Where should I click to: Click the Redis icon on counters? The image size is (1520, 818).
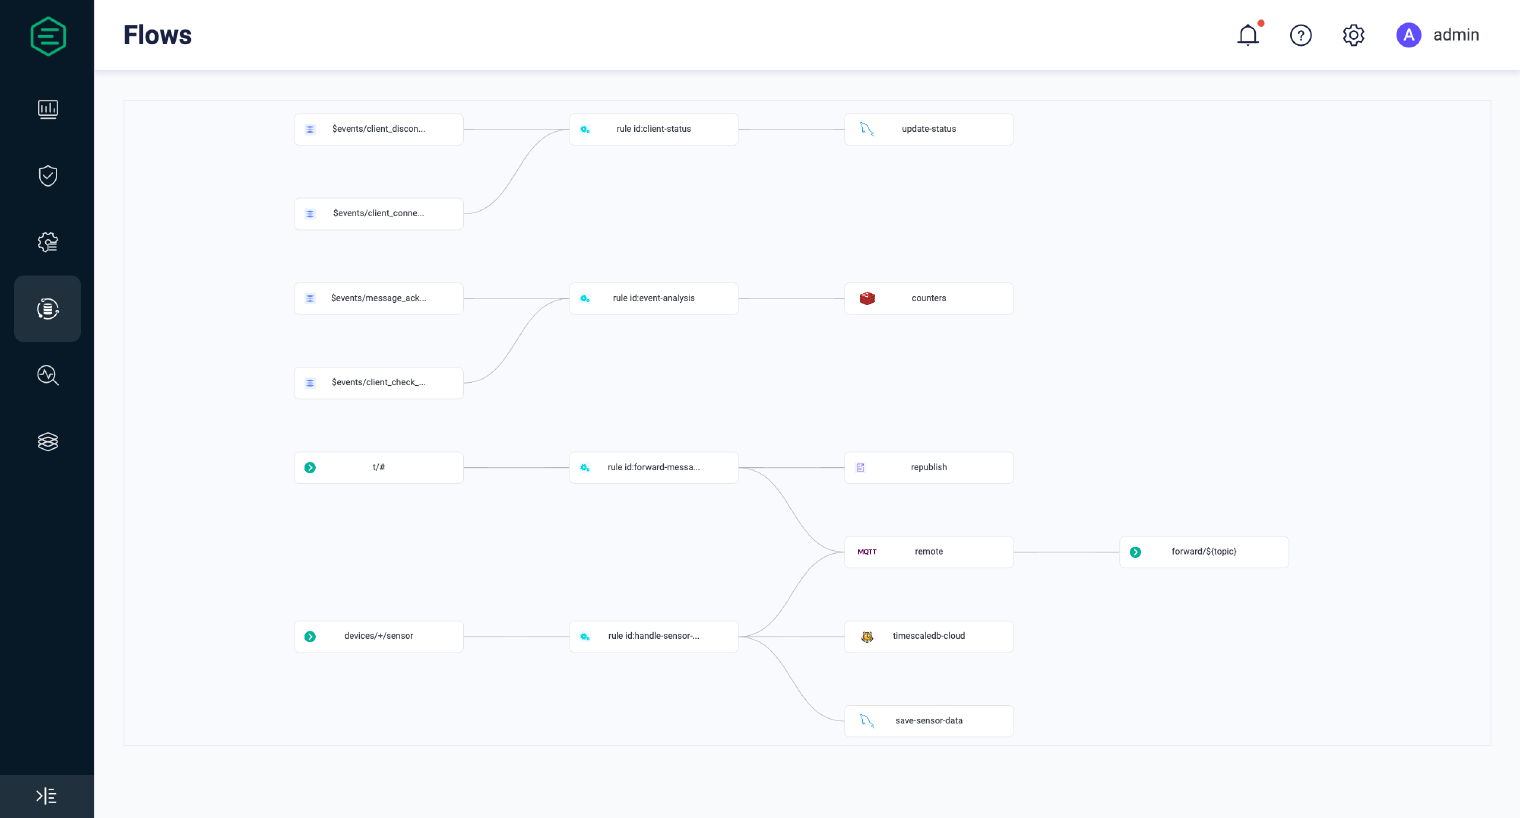pos(867,298)
